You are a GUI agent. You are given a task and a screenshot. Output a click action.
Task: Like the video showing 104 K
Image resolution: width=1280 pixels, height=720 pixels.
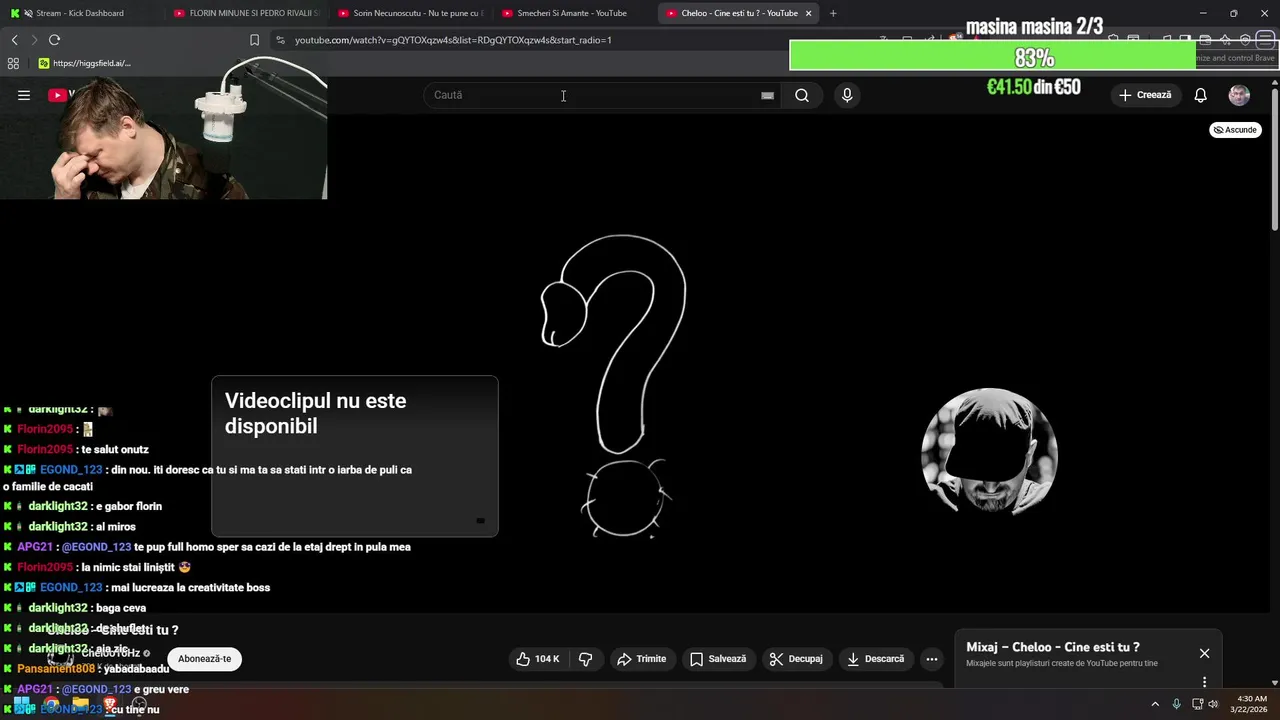[x=538, y=659]
